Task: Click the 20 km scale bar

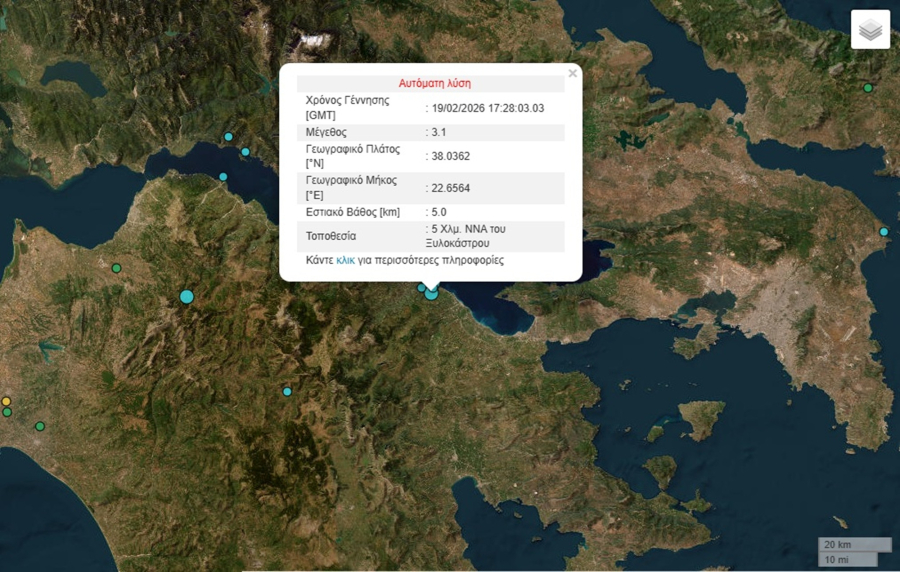Action: tap(855, 544)
